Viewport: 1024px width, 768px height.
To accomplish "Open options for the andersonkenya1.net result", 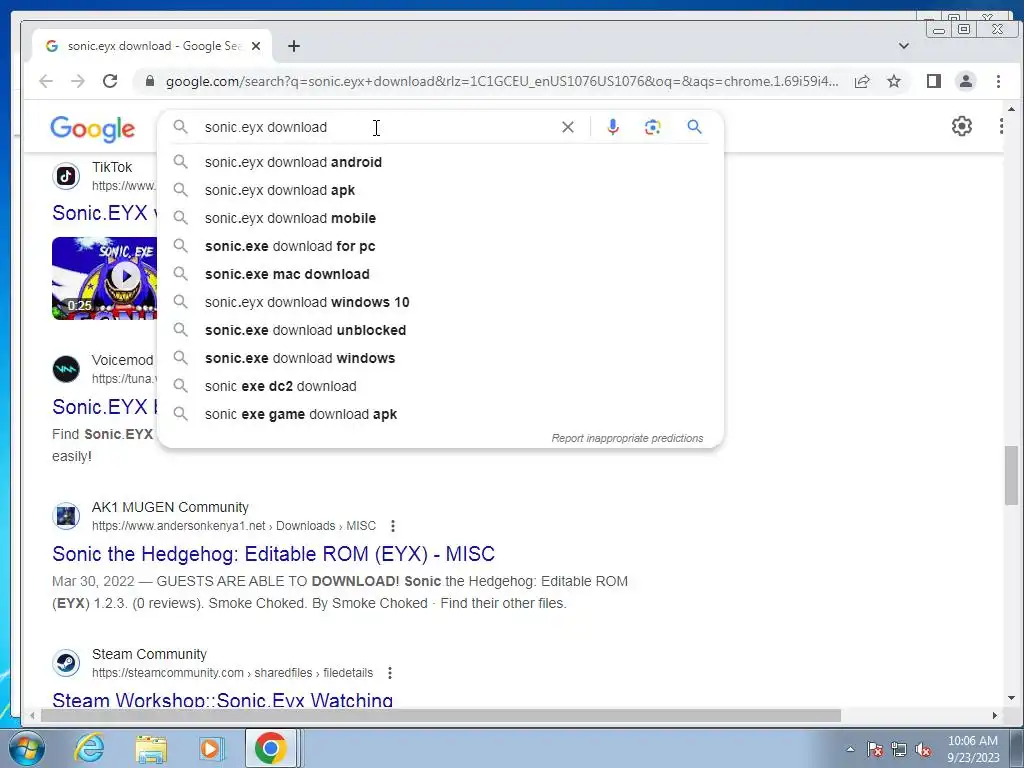I will [x=392, y=526].
